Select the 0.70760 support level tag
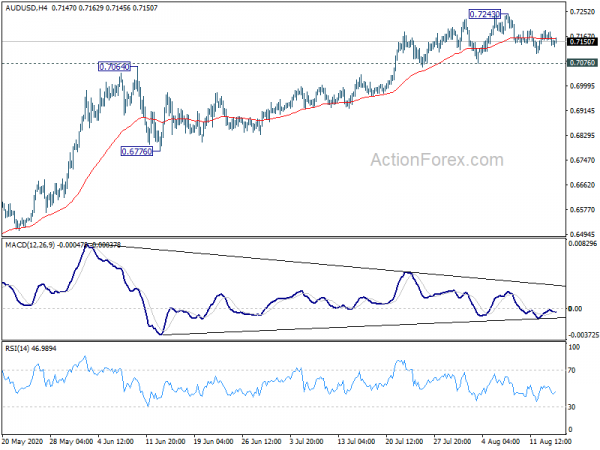Screen dimensions: 600x450 (x=582, y=63)
